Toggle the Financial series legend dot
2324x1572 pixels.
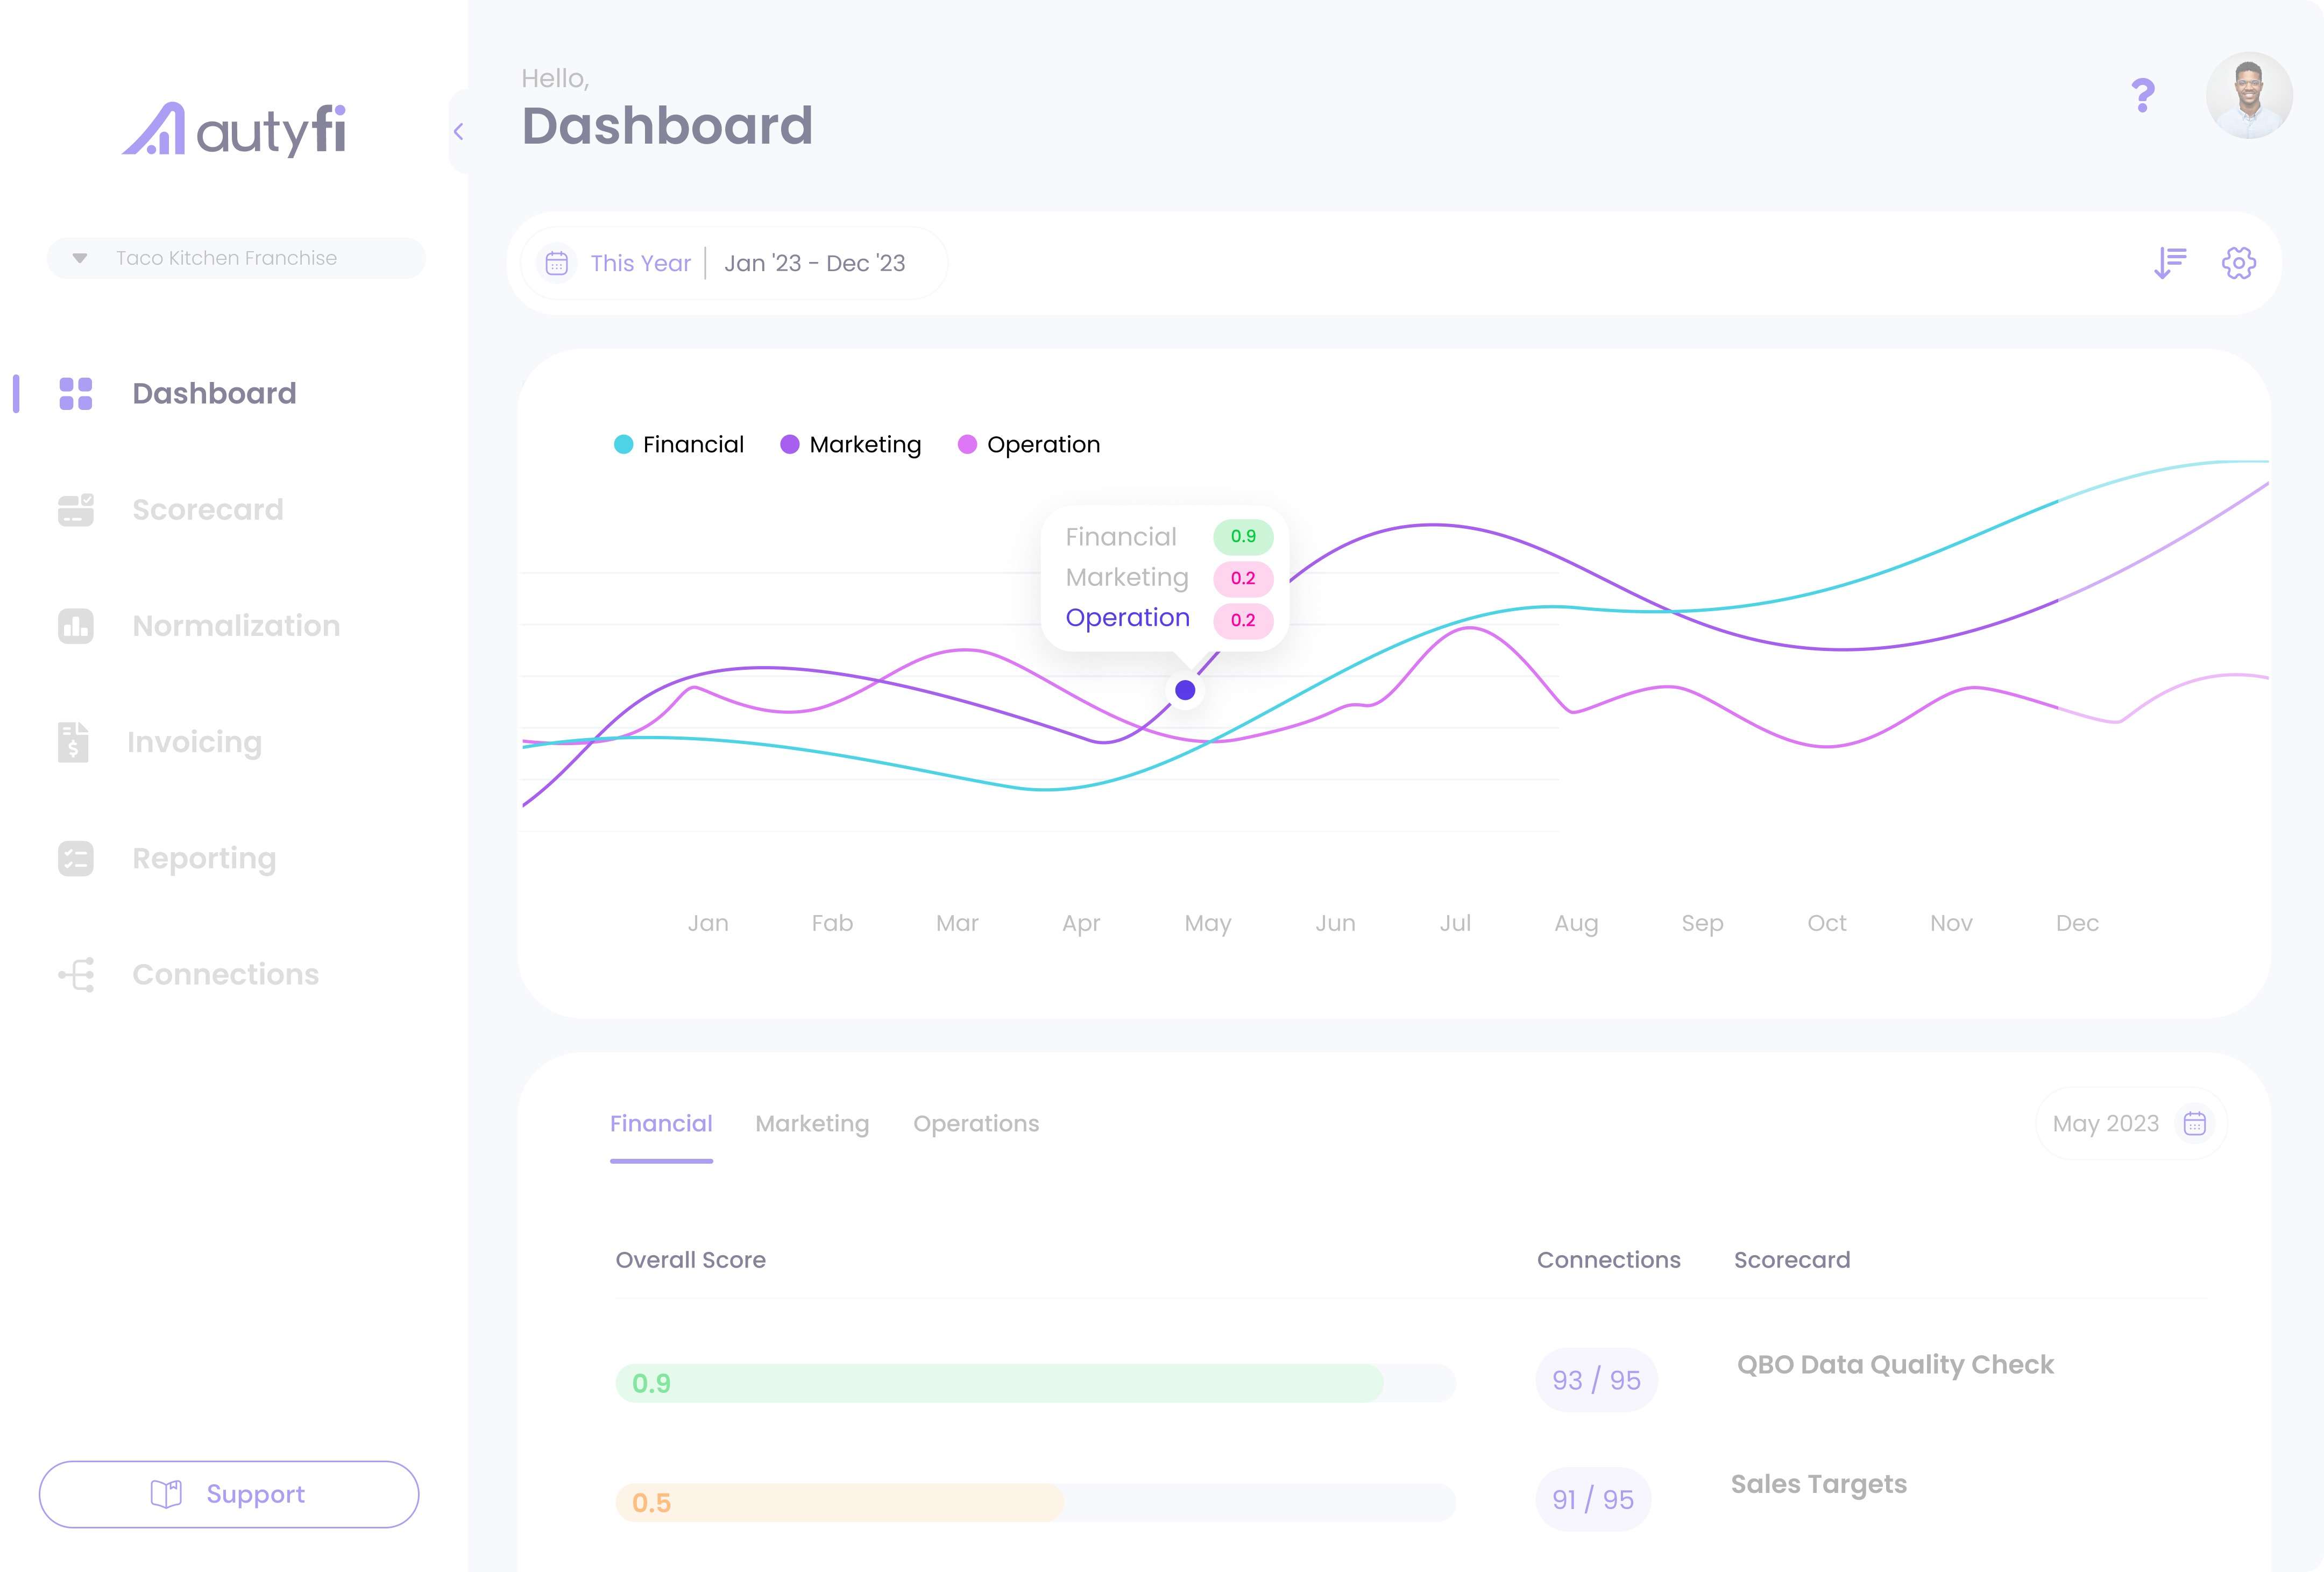pos(623,444)
